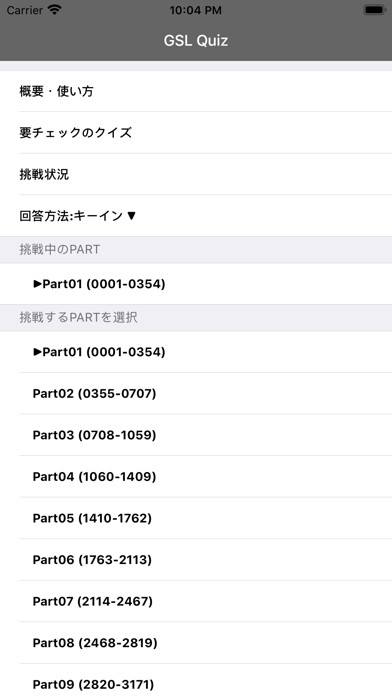Select Part03 (0708-1059)
The image size is (392, 696).
click(x=196, y=435)
